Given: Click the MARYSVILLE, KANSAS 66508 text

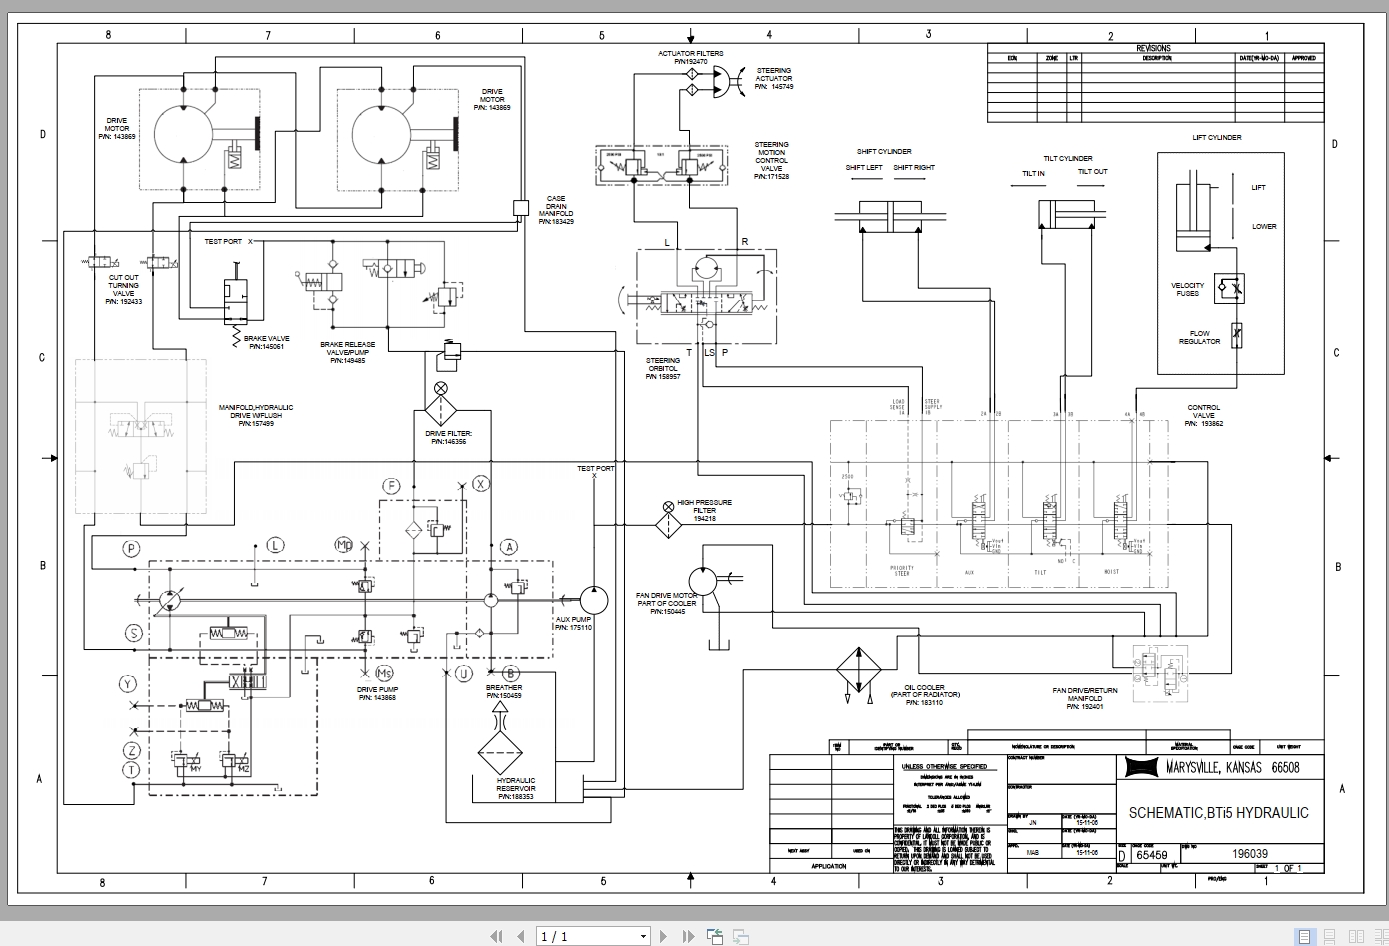Looking at the screenshot, I should [x=1232, y=767].
